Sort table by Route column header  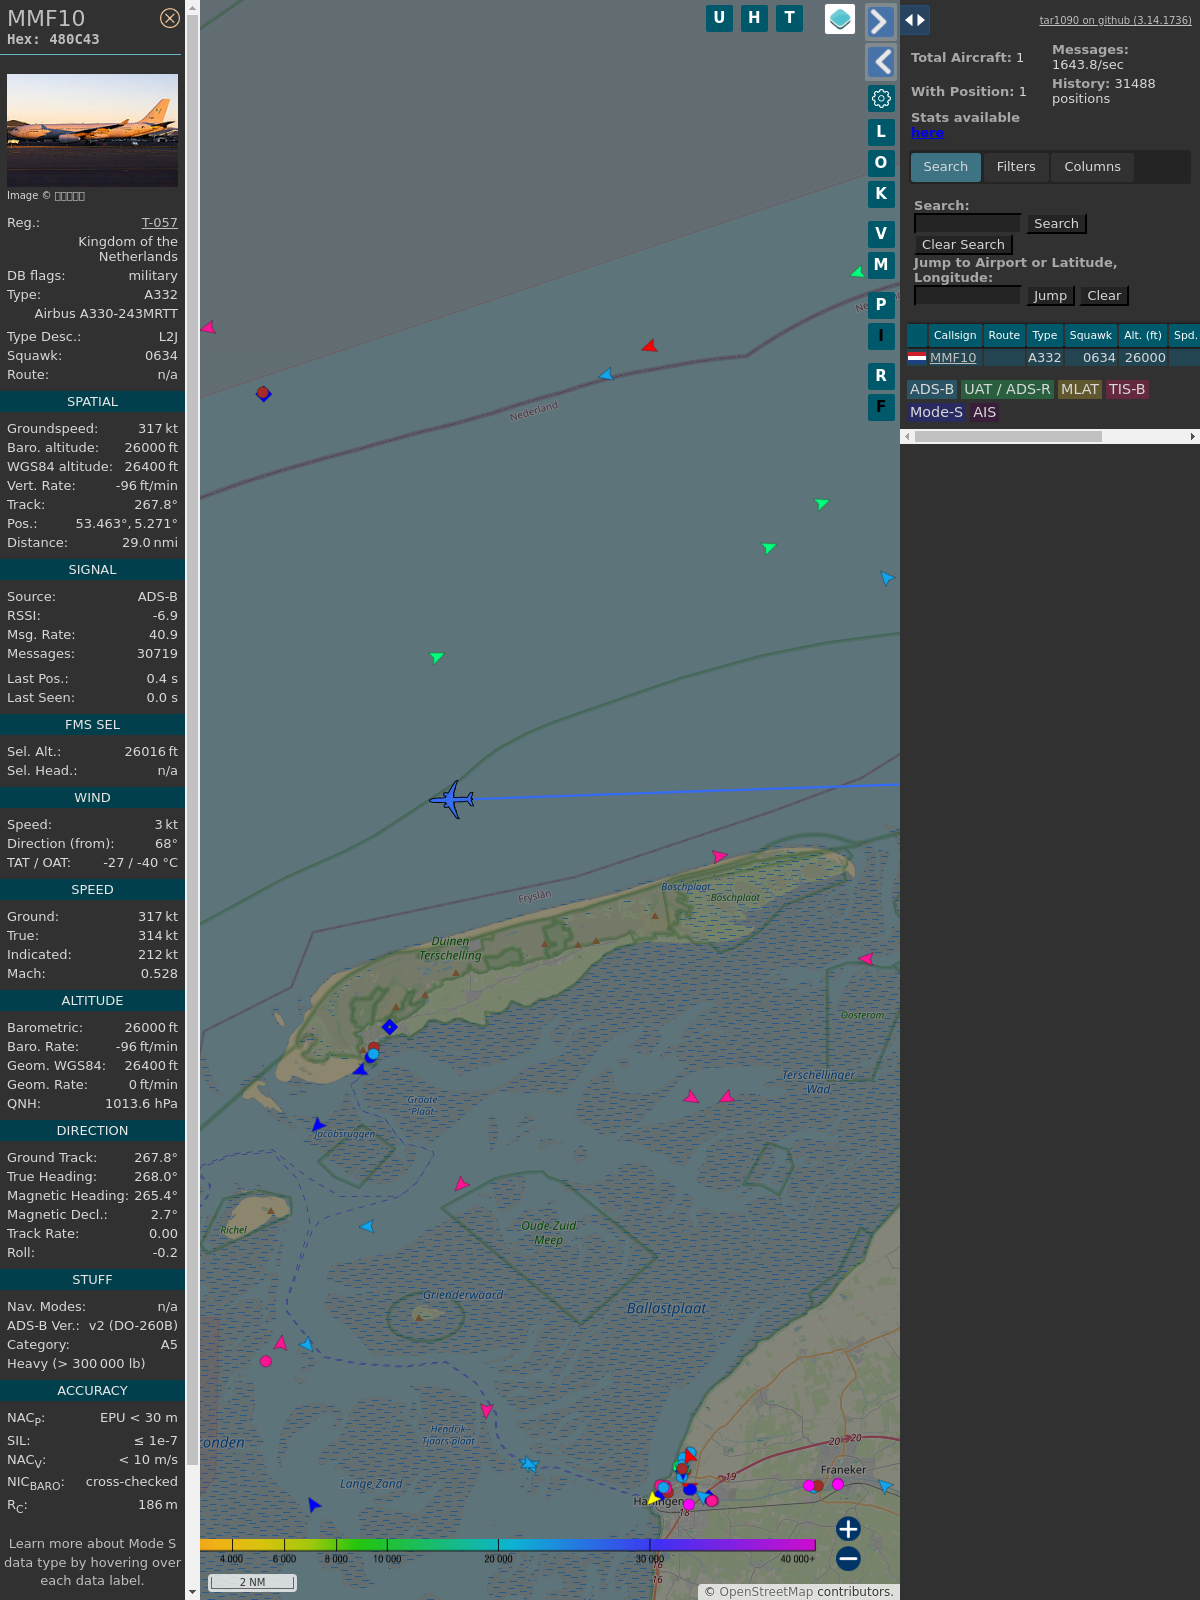click(1004, 335)
